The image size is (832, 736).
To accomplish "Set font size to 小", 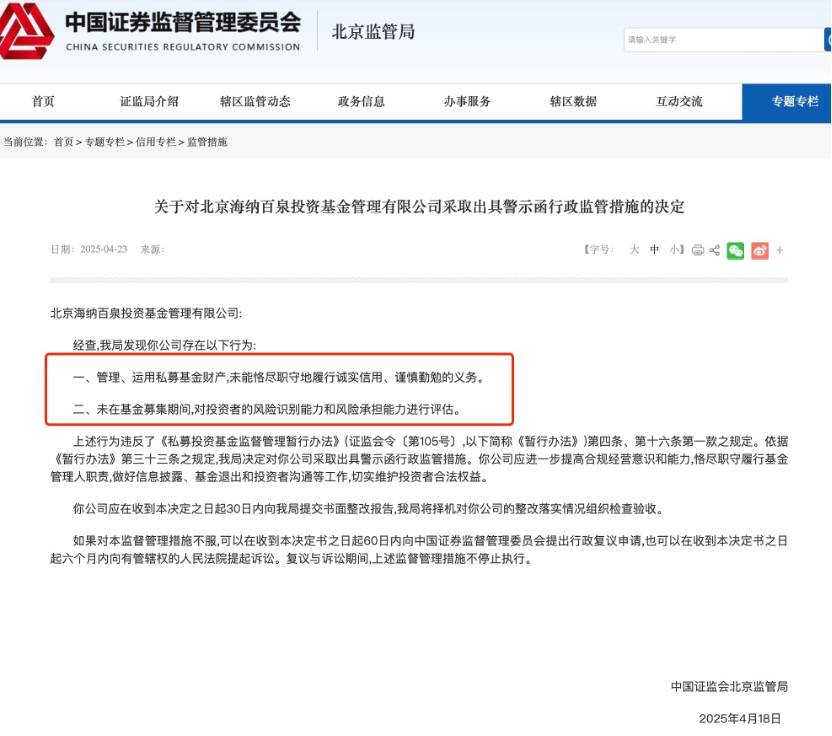I will 674,249.
